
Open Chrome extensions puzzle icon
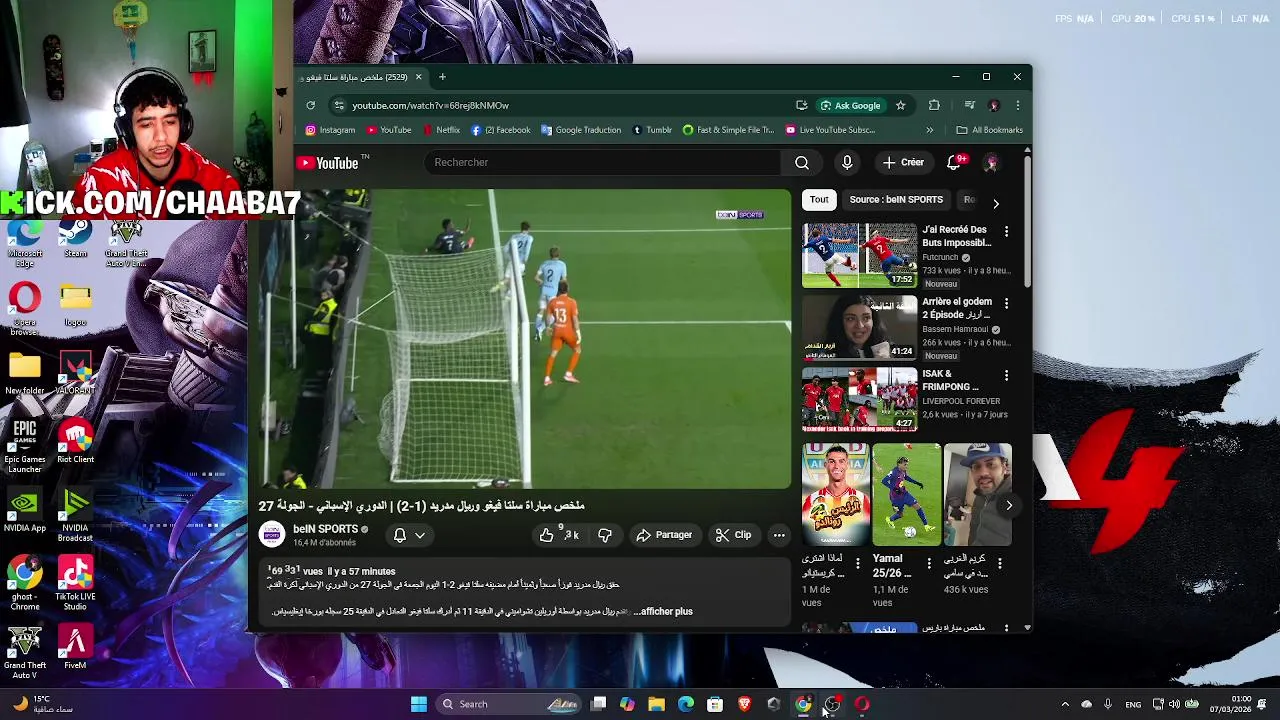(934, 105)
